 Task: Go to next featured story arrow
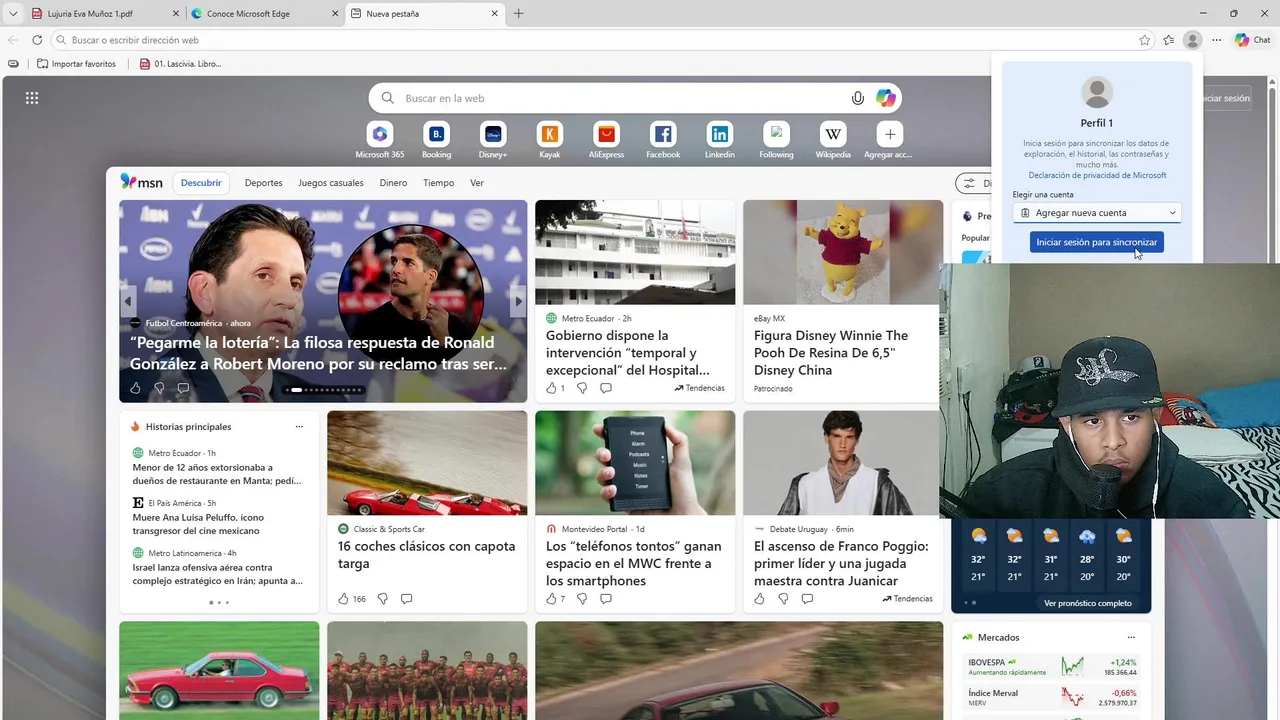point(517,301)
